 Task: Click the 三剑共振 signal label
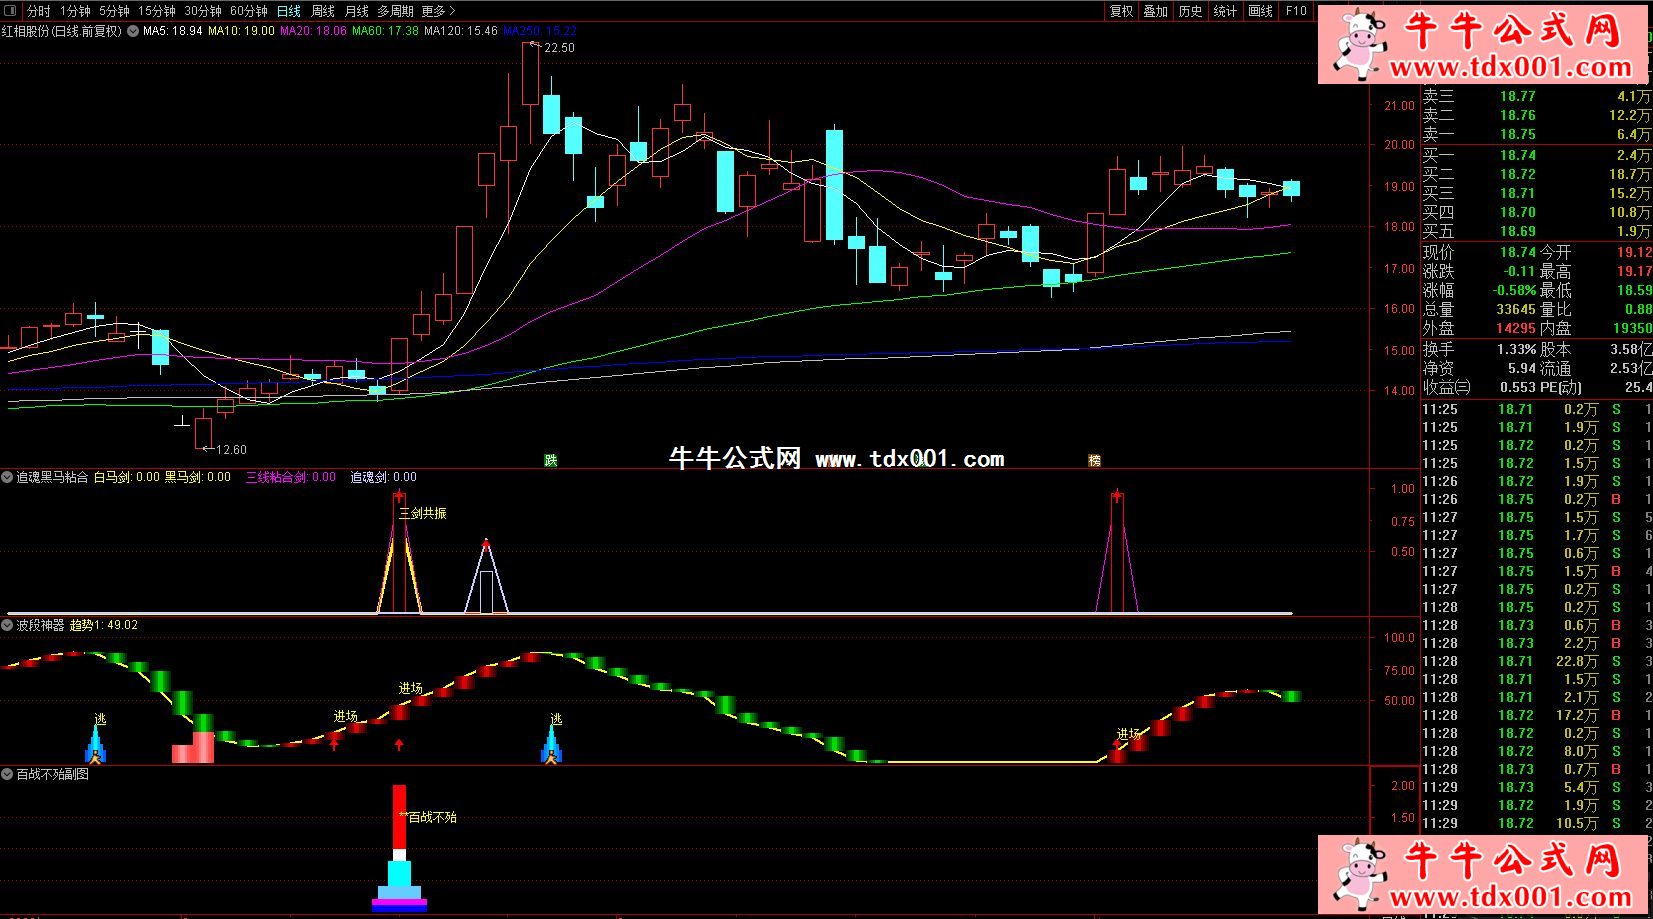[x=423, y=513]
